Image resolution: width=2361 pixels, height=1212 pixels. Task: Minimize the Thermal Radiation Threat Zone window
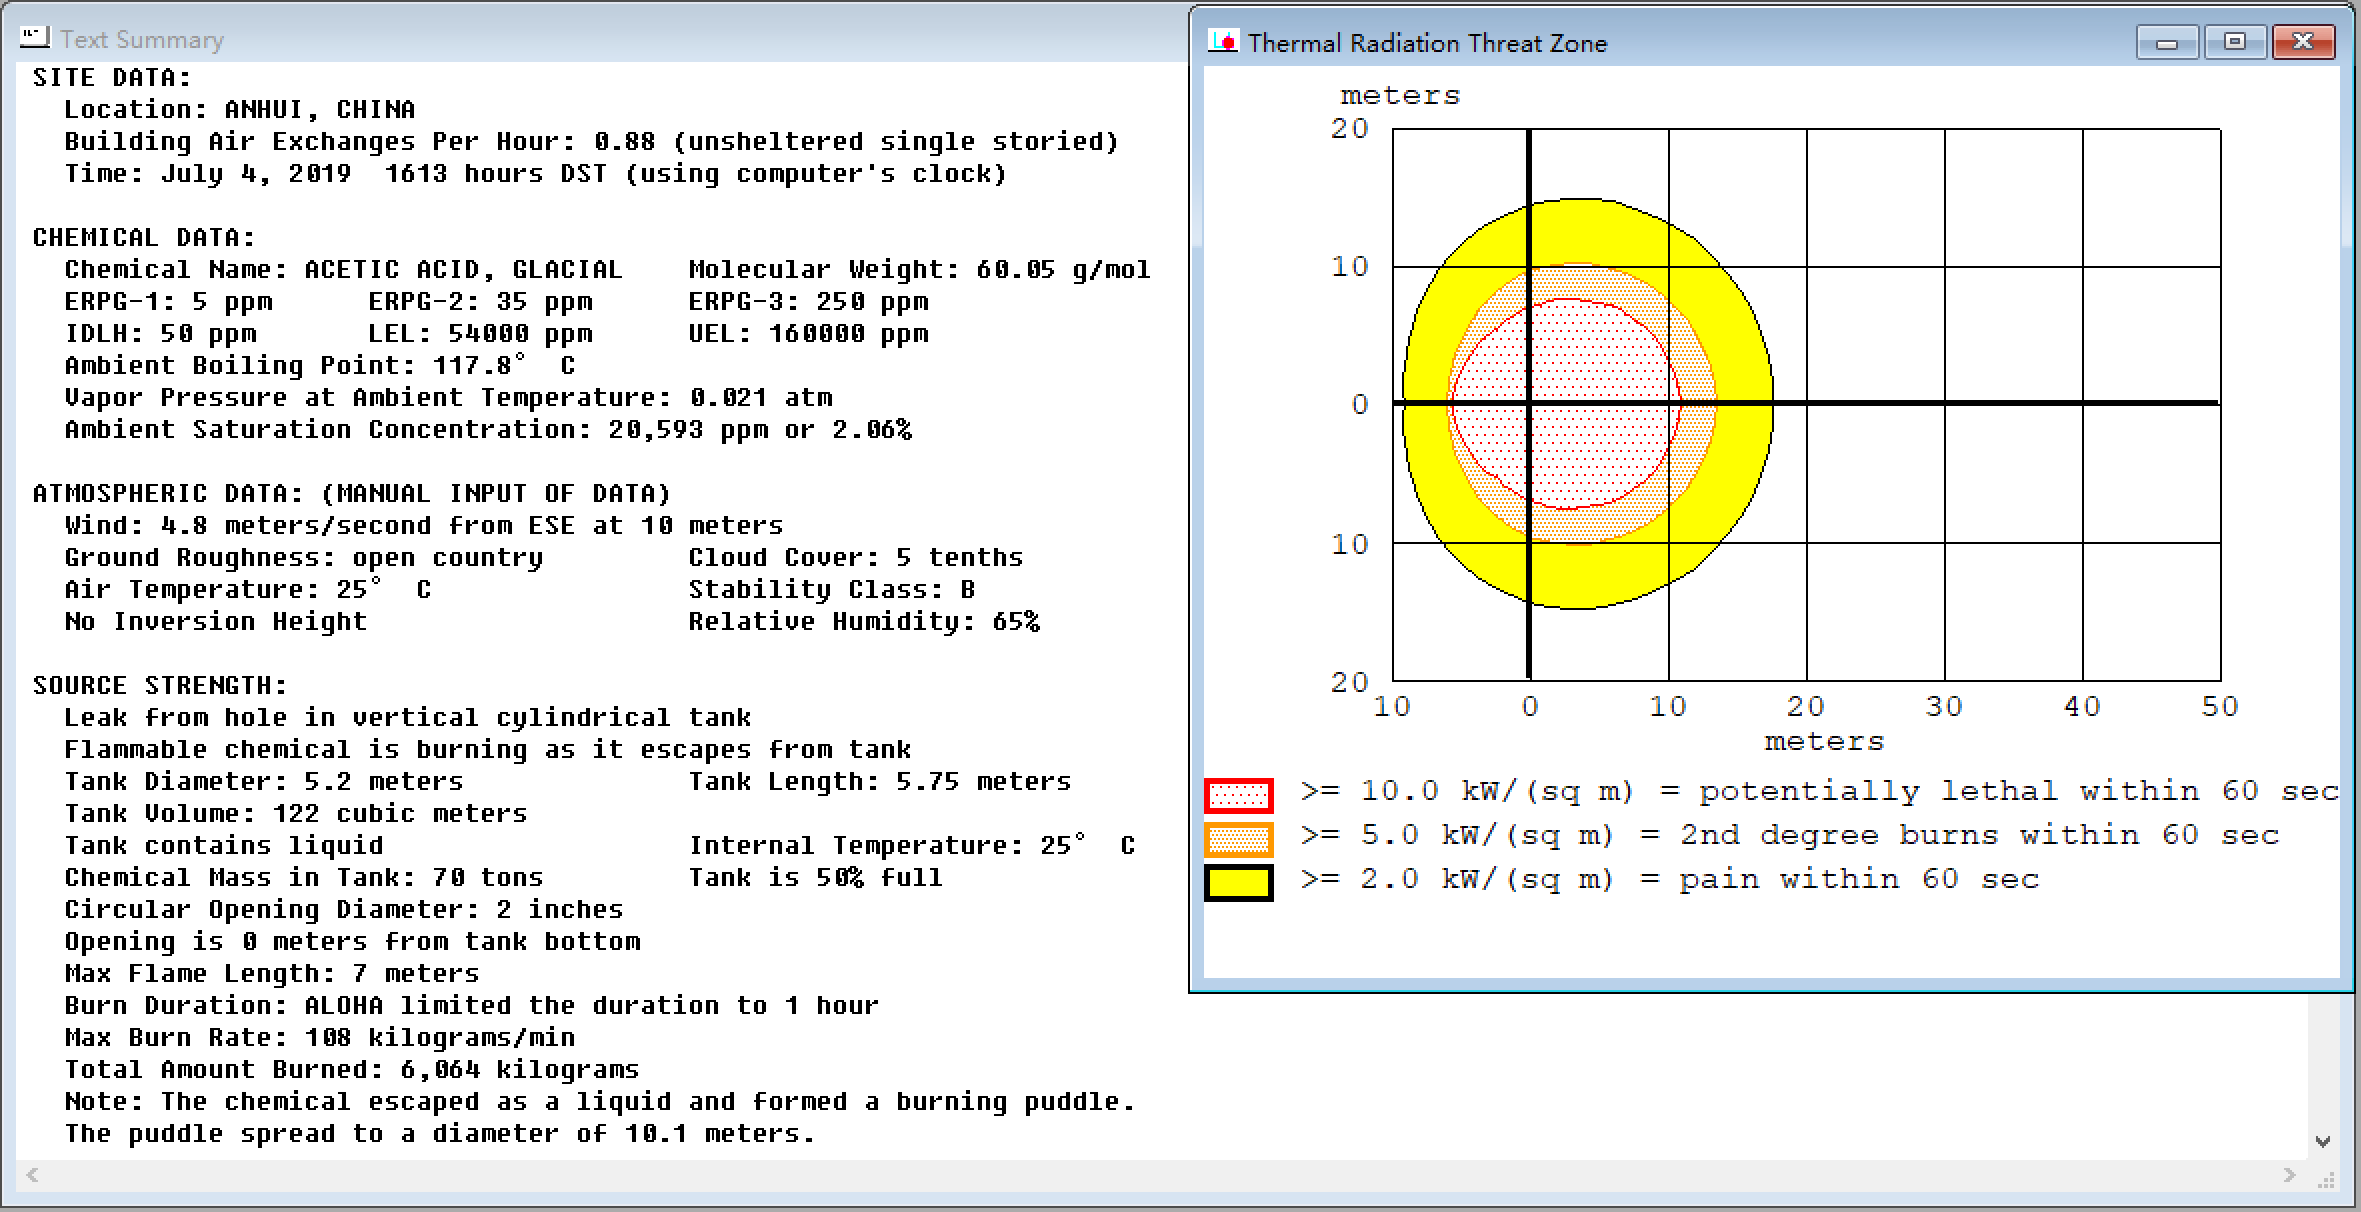(2167, 43)
